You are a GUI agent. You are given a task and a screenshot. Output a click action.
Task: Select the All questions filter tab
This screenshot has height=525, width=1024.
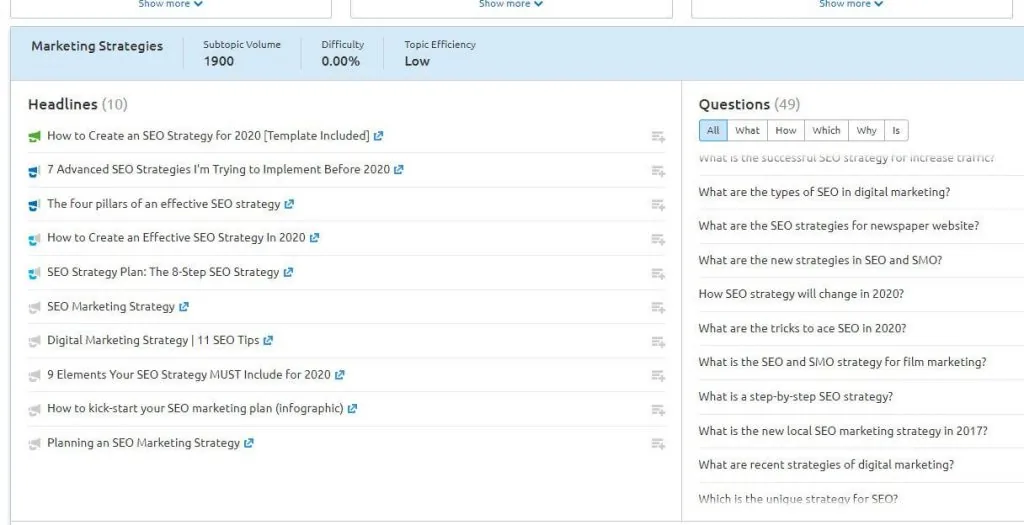[x=713, y=131]
